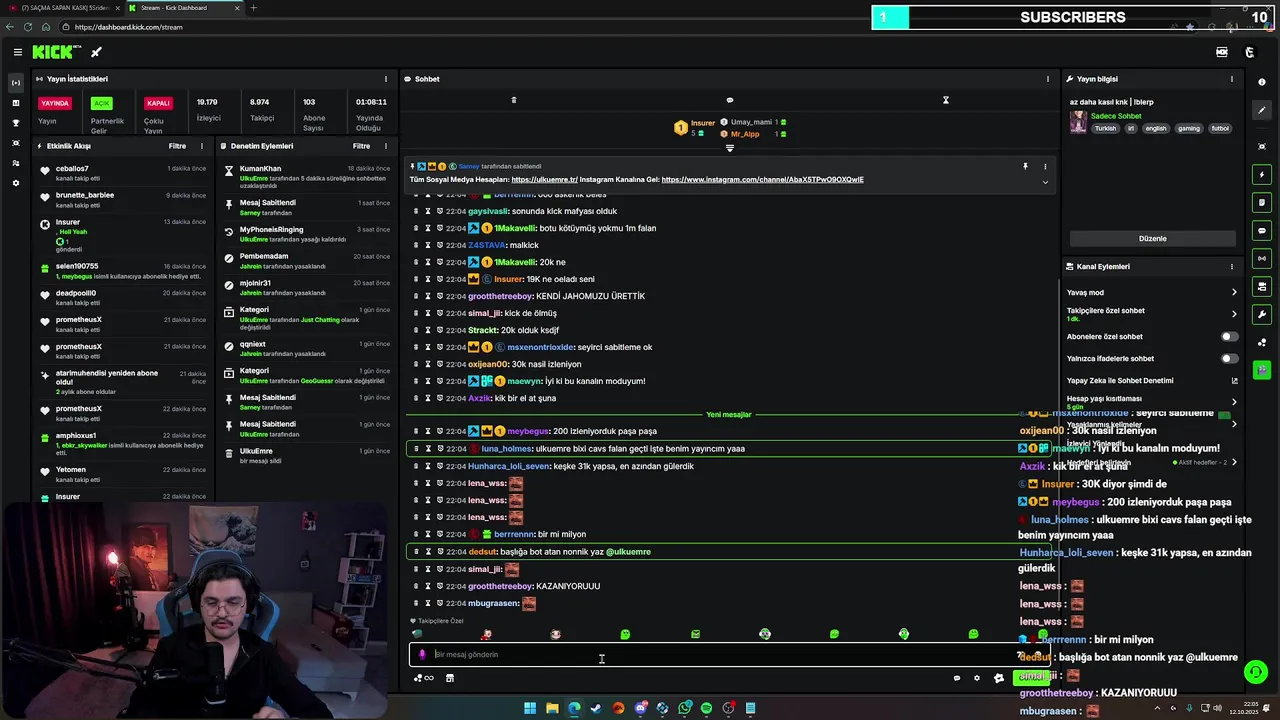The image size is (1280, 720).
Task: Open the shop icon below message box
Action: tap(450, 678)
